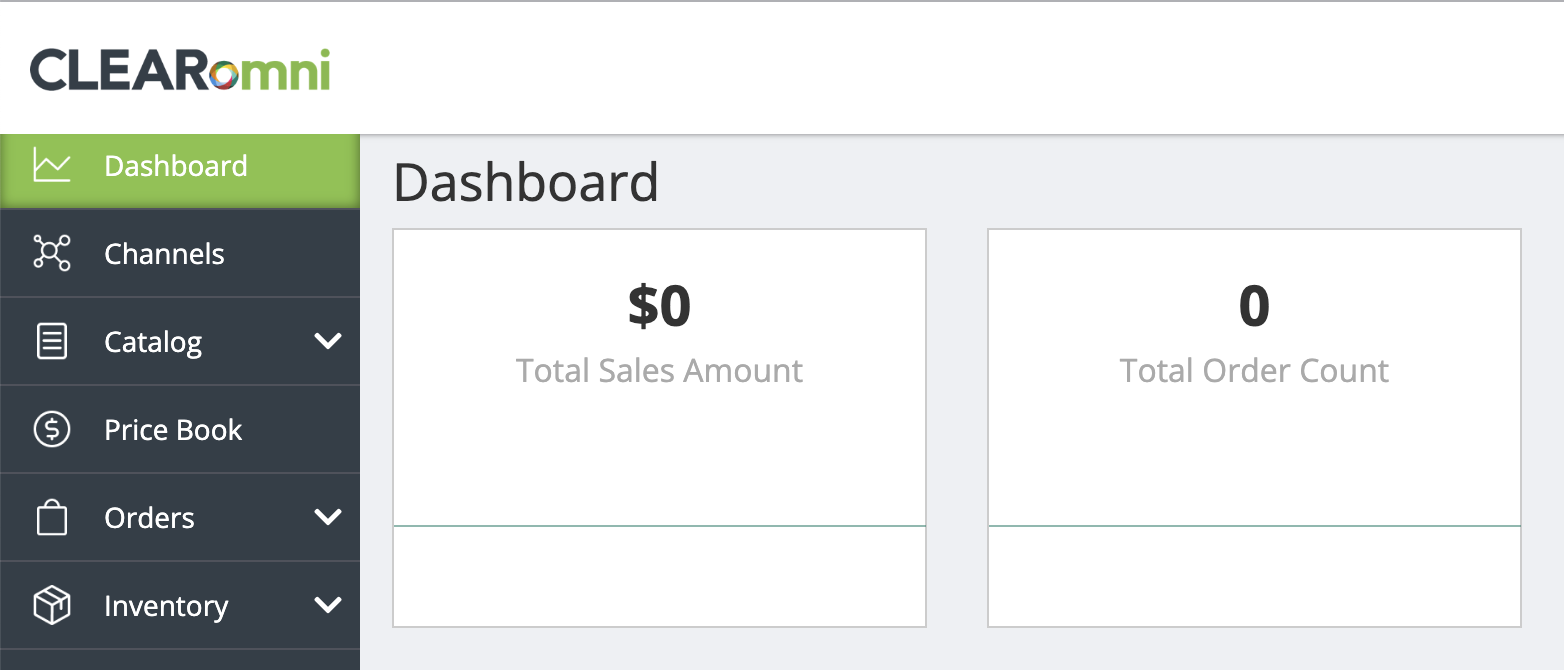Image resolution: width=1564 pixels, height=670 pixels.
Task: Click the Inventory box icon
Action: 52,605
